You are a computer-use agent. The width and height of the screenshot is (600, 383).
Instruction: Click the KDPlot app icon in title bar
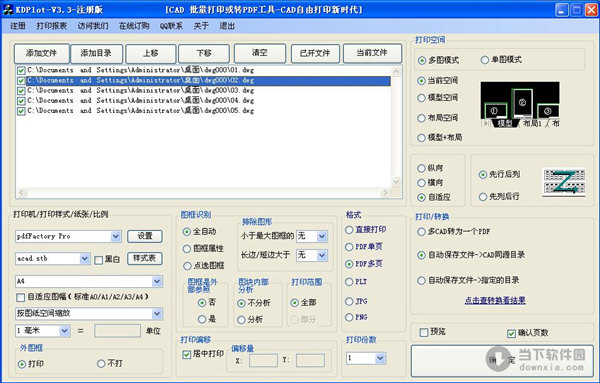tap(8, 10)
